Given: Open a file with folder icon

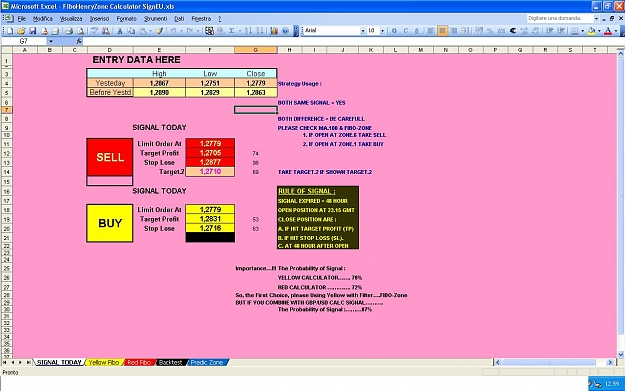Looking at the screenshot, I should (21, 31).
